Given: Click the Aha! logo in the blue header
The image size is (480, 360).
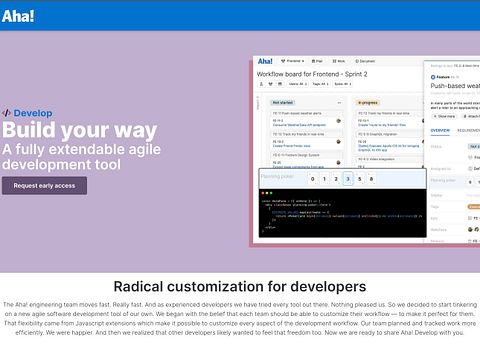Looking at the screenshot, I should click(18, 16).
